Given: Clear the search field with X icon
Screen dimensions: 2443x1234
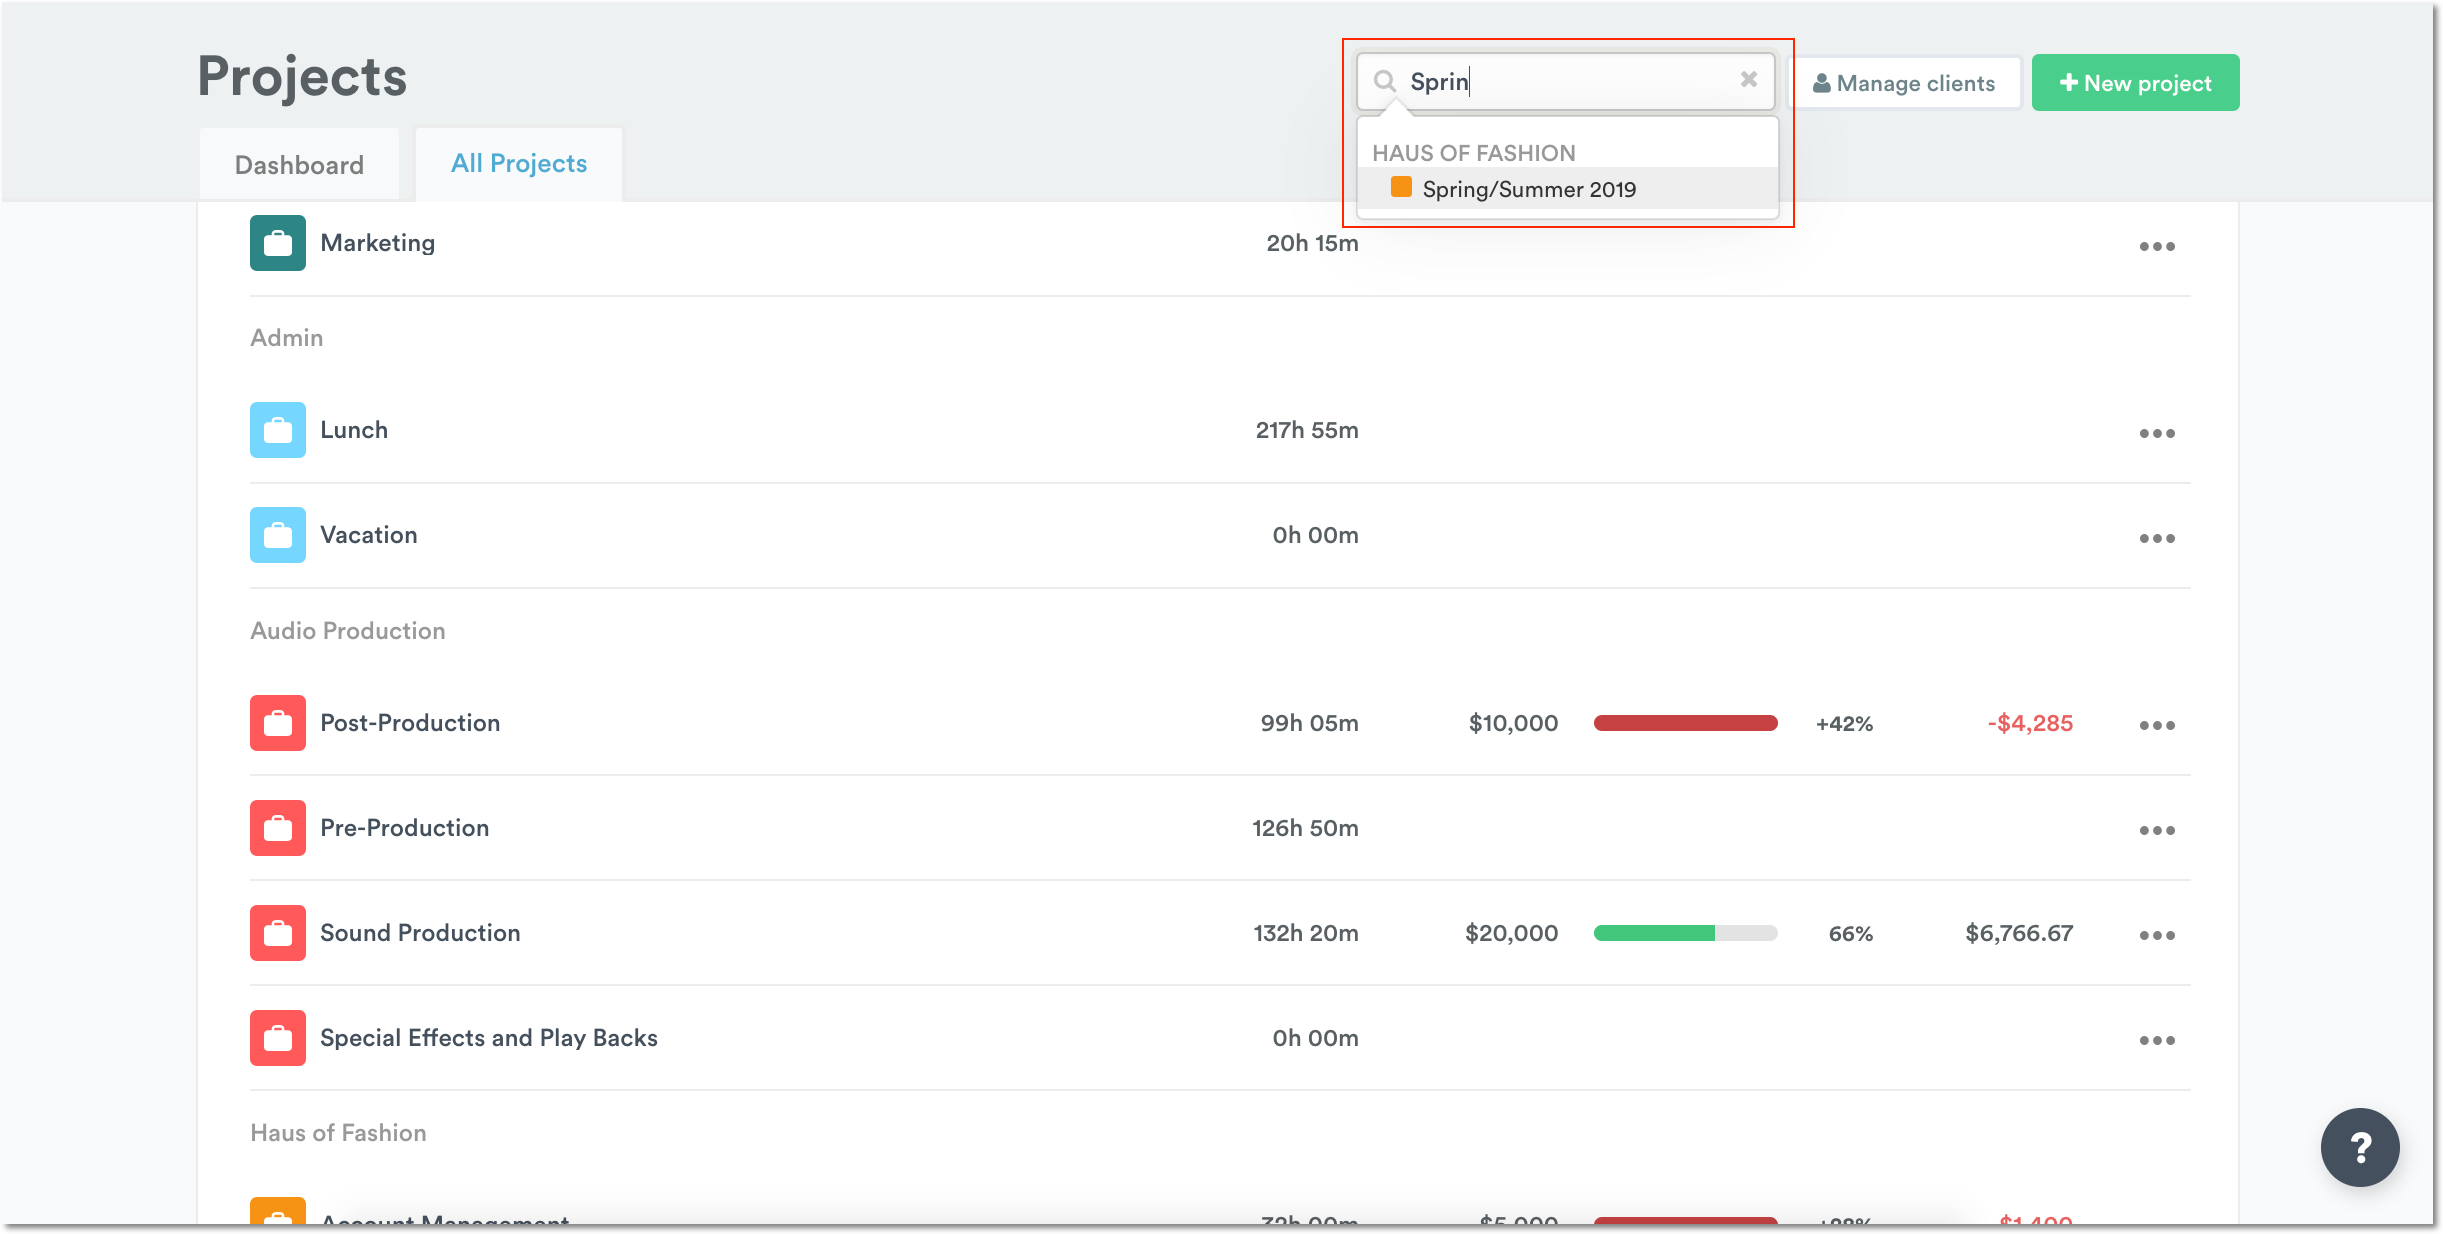Looking at the screenshot, I should click(1748, 80).
